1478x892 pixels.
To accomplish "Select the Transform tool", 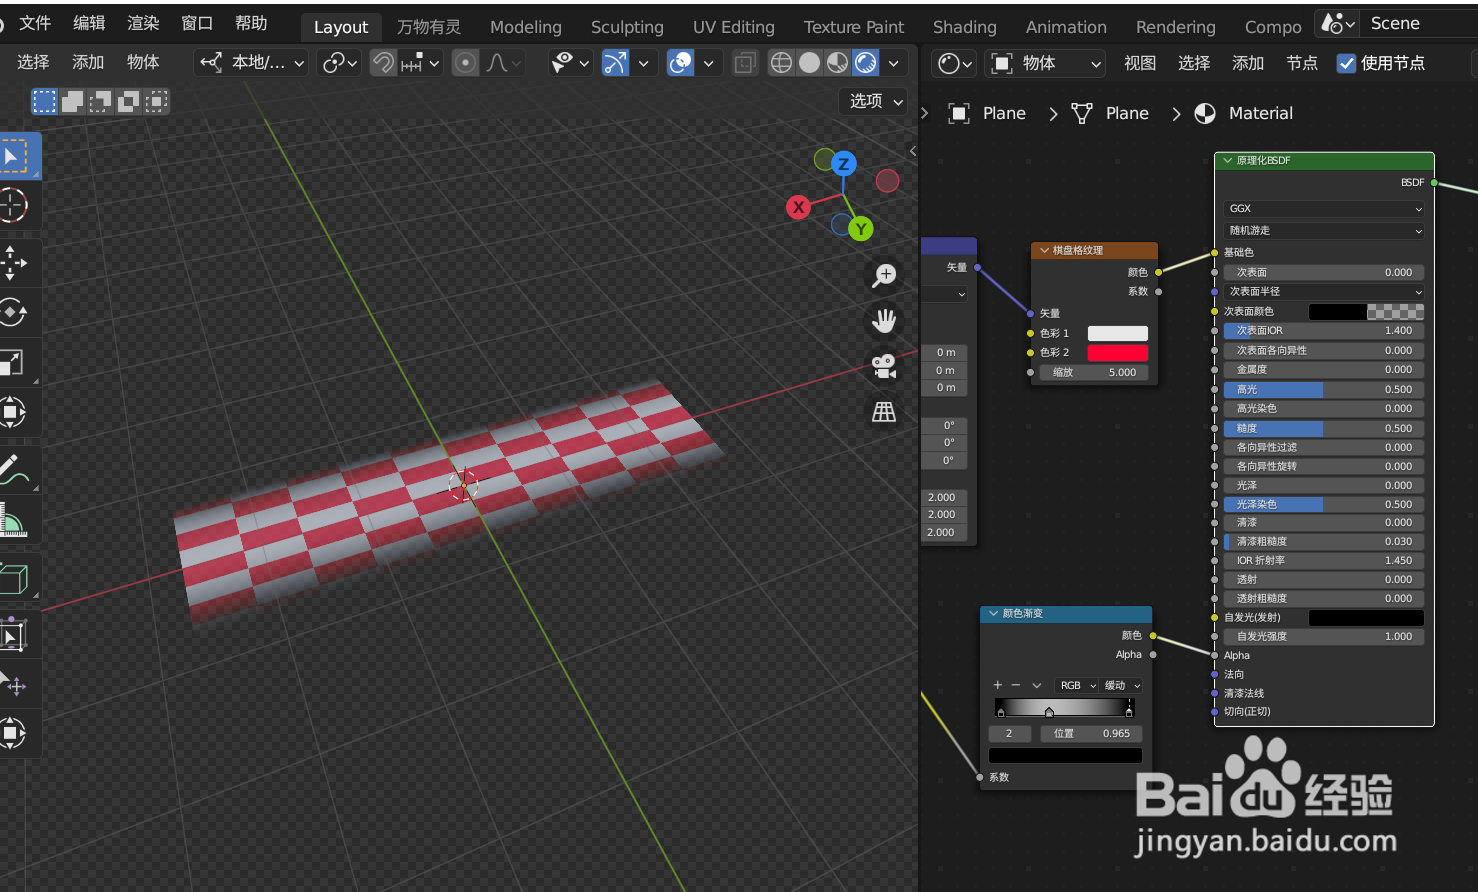I will [x=14, y=411].
